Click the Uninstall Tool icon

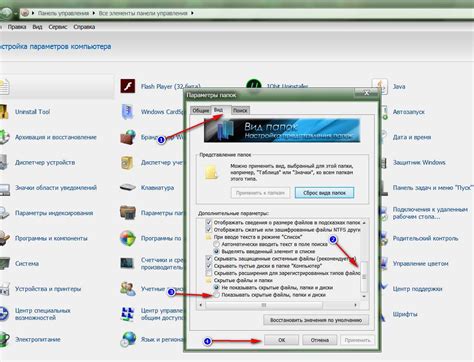4,112
